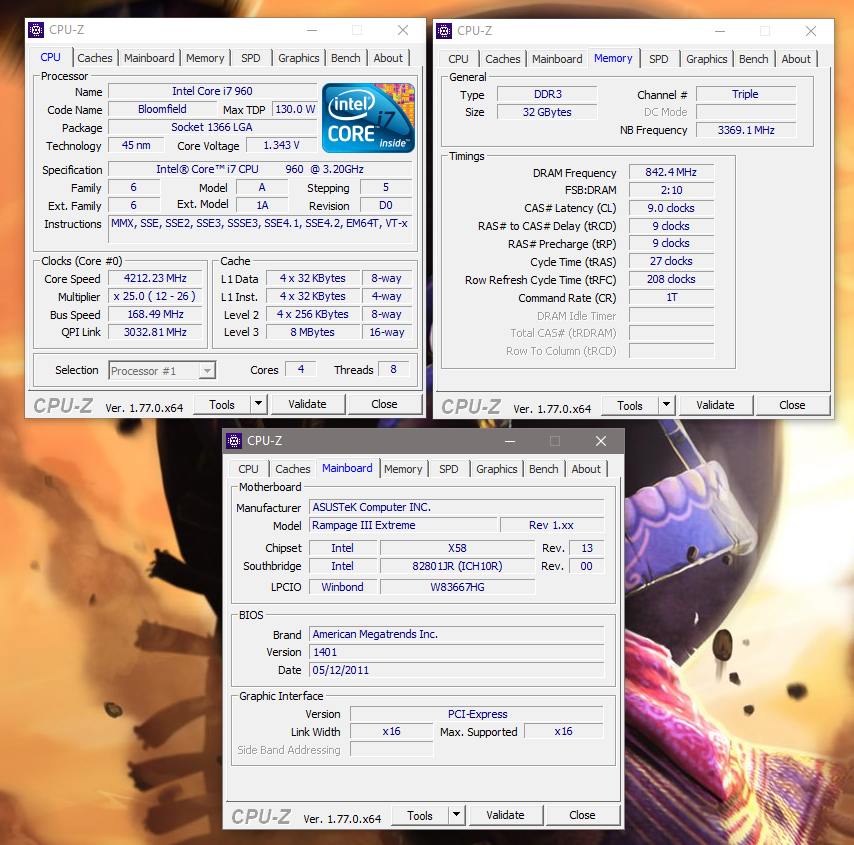Screen dimensions: 854x845
Task: Click the Intel Core i7 inside logo
Action: pyautogui.click(x=368, y=118)
